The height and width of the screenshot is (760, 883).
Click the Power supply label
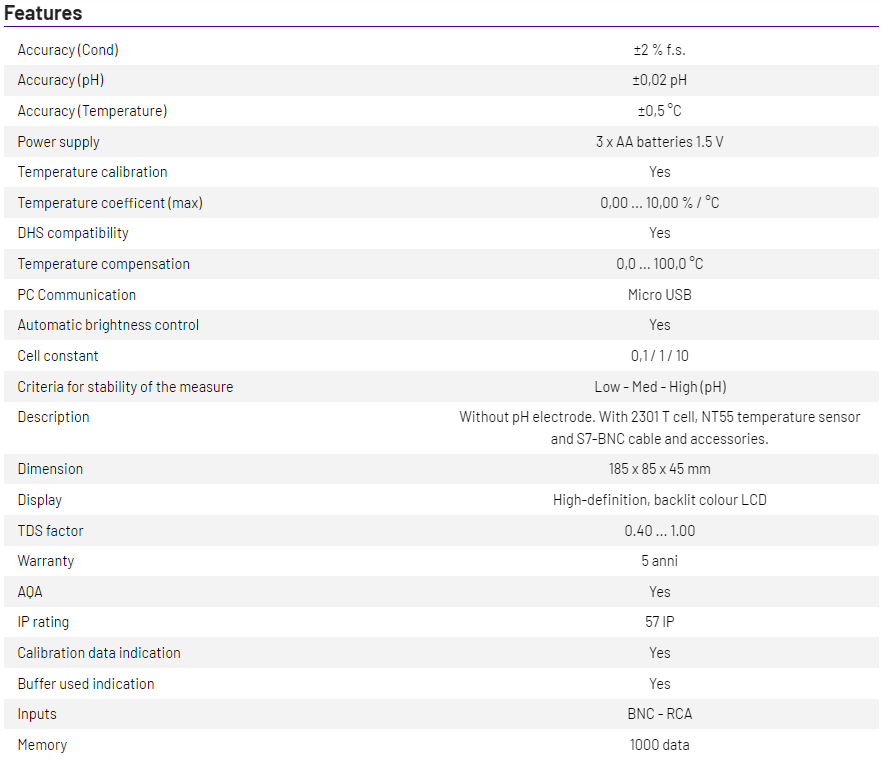(x=58, y=142)
